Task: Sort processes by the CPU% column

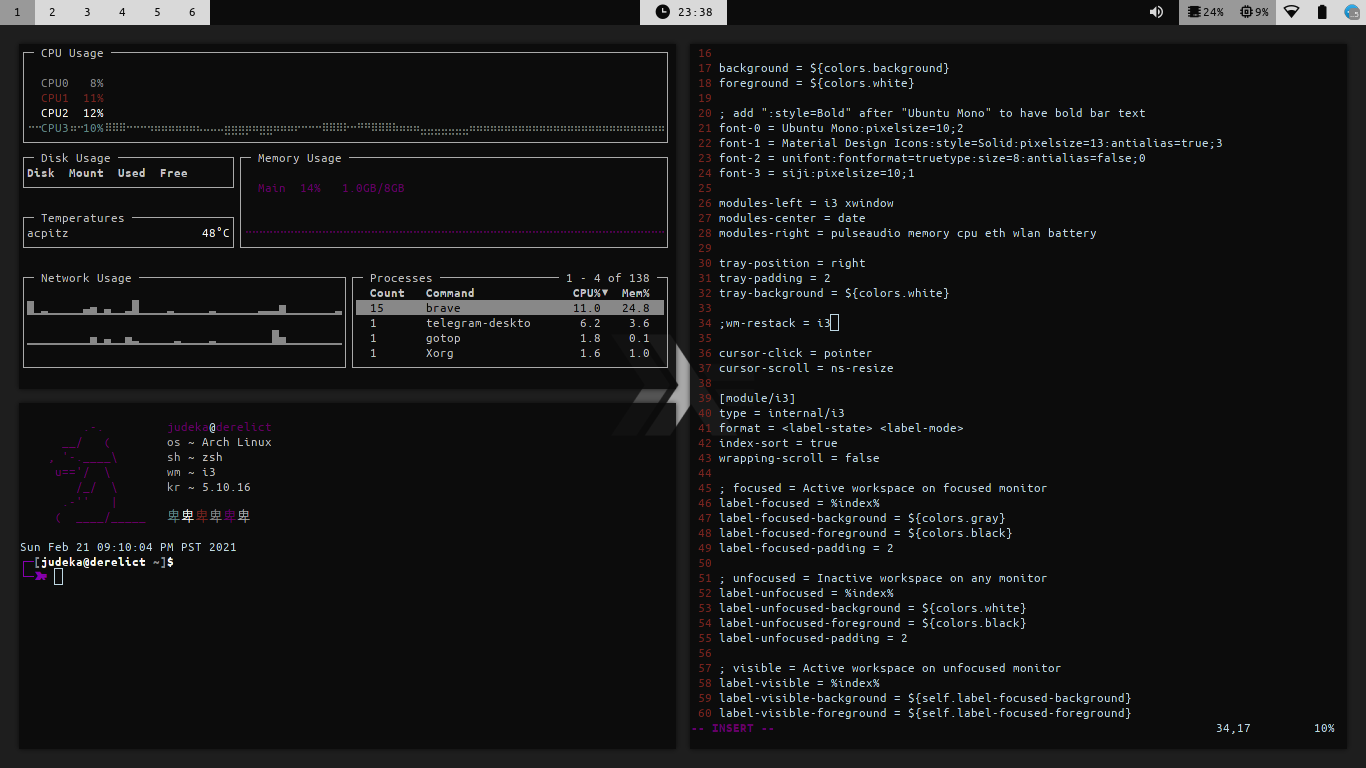Action: click(x=590, y=293)
